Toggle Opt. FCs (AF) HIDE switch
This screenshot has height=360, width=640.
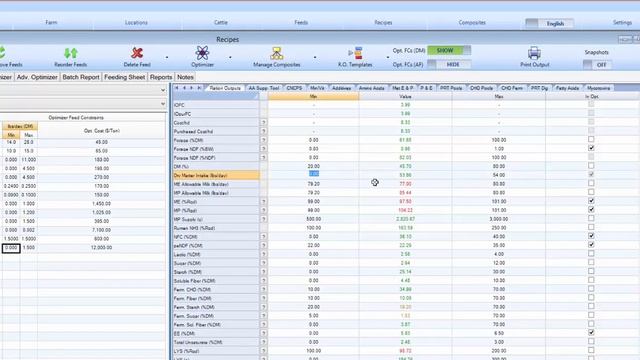[x=449, y=64]
